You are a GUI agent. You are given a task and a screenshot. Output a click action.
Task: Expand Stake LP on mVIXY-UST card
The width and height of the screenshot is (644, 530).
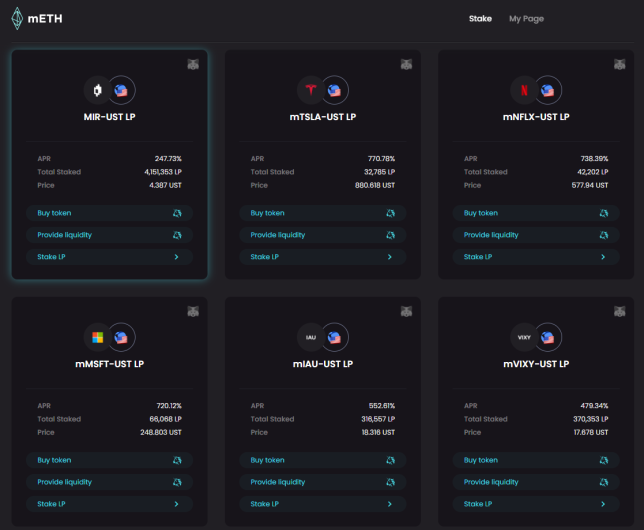(x=536, y=504)
